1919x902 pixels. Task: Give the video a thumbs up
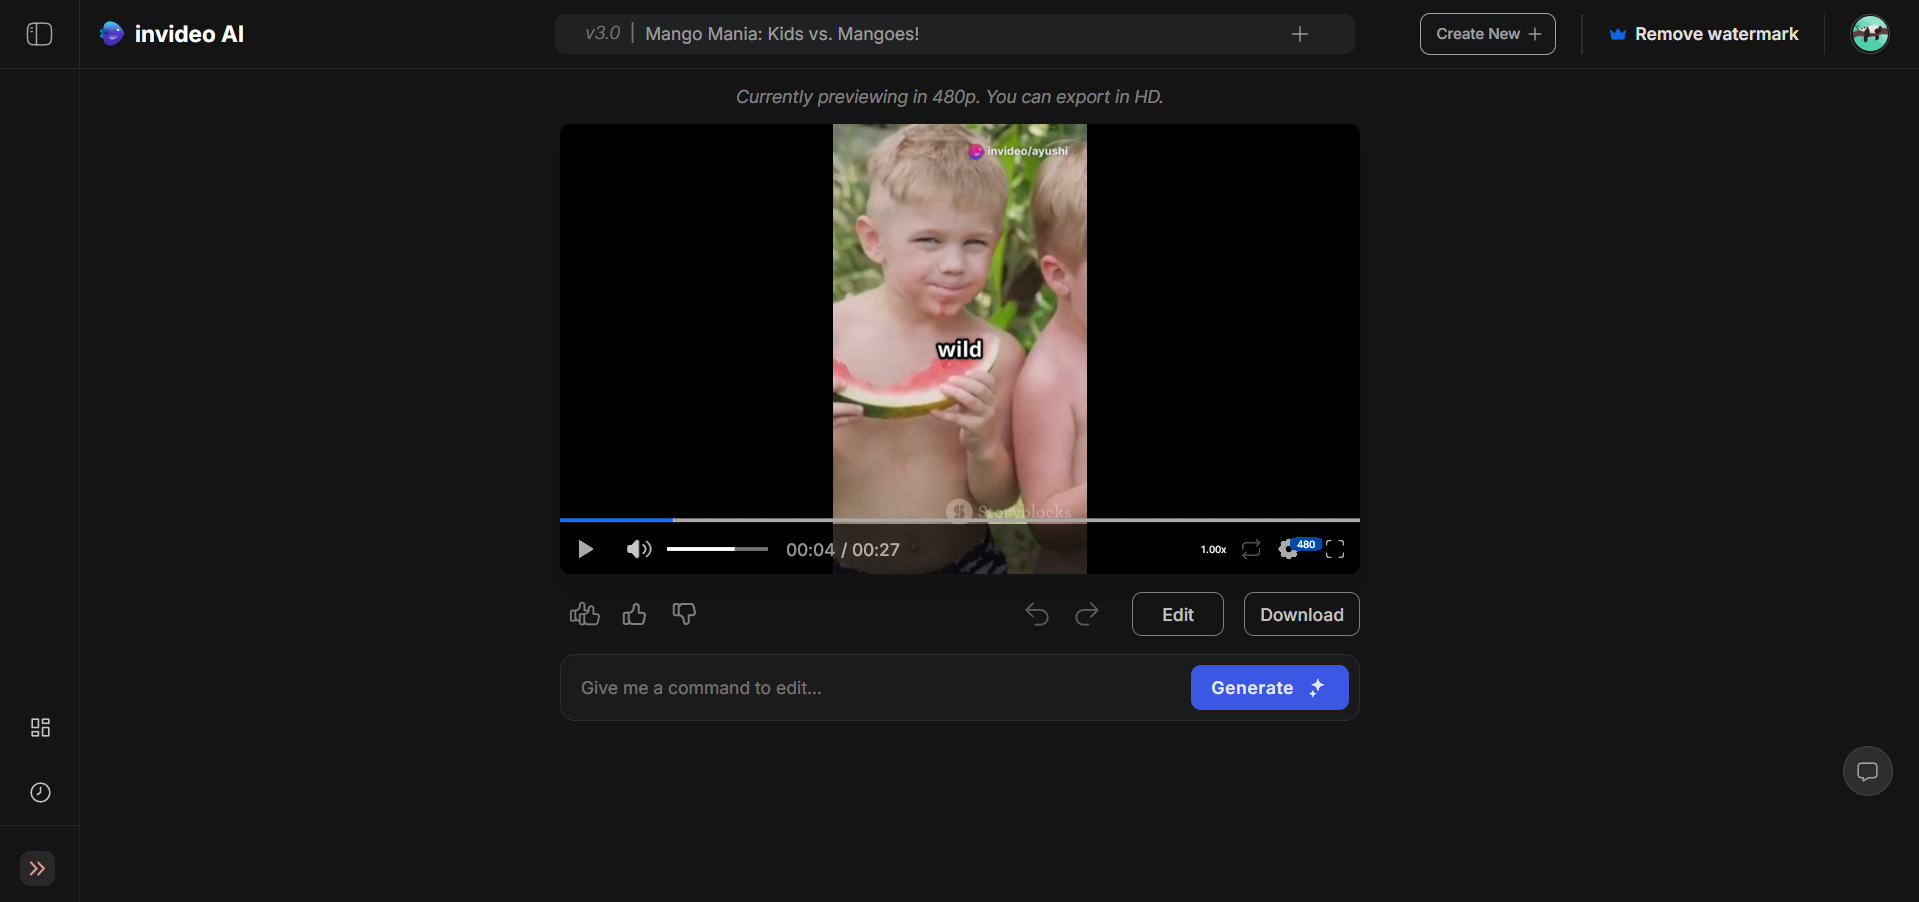point(633,614)
